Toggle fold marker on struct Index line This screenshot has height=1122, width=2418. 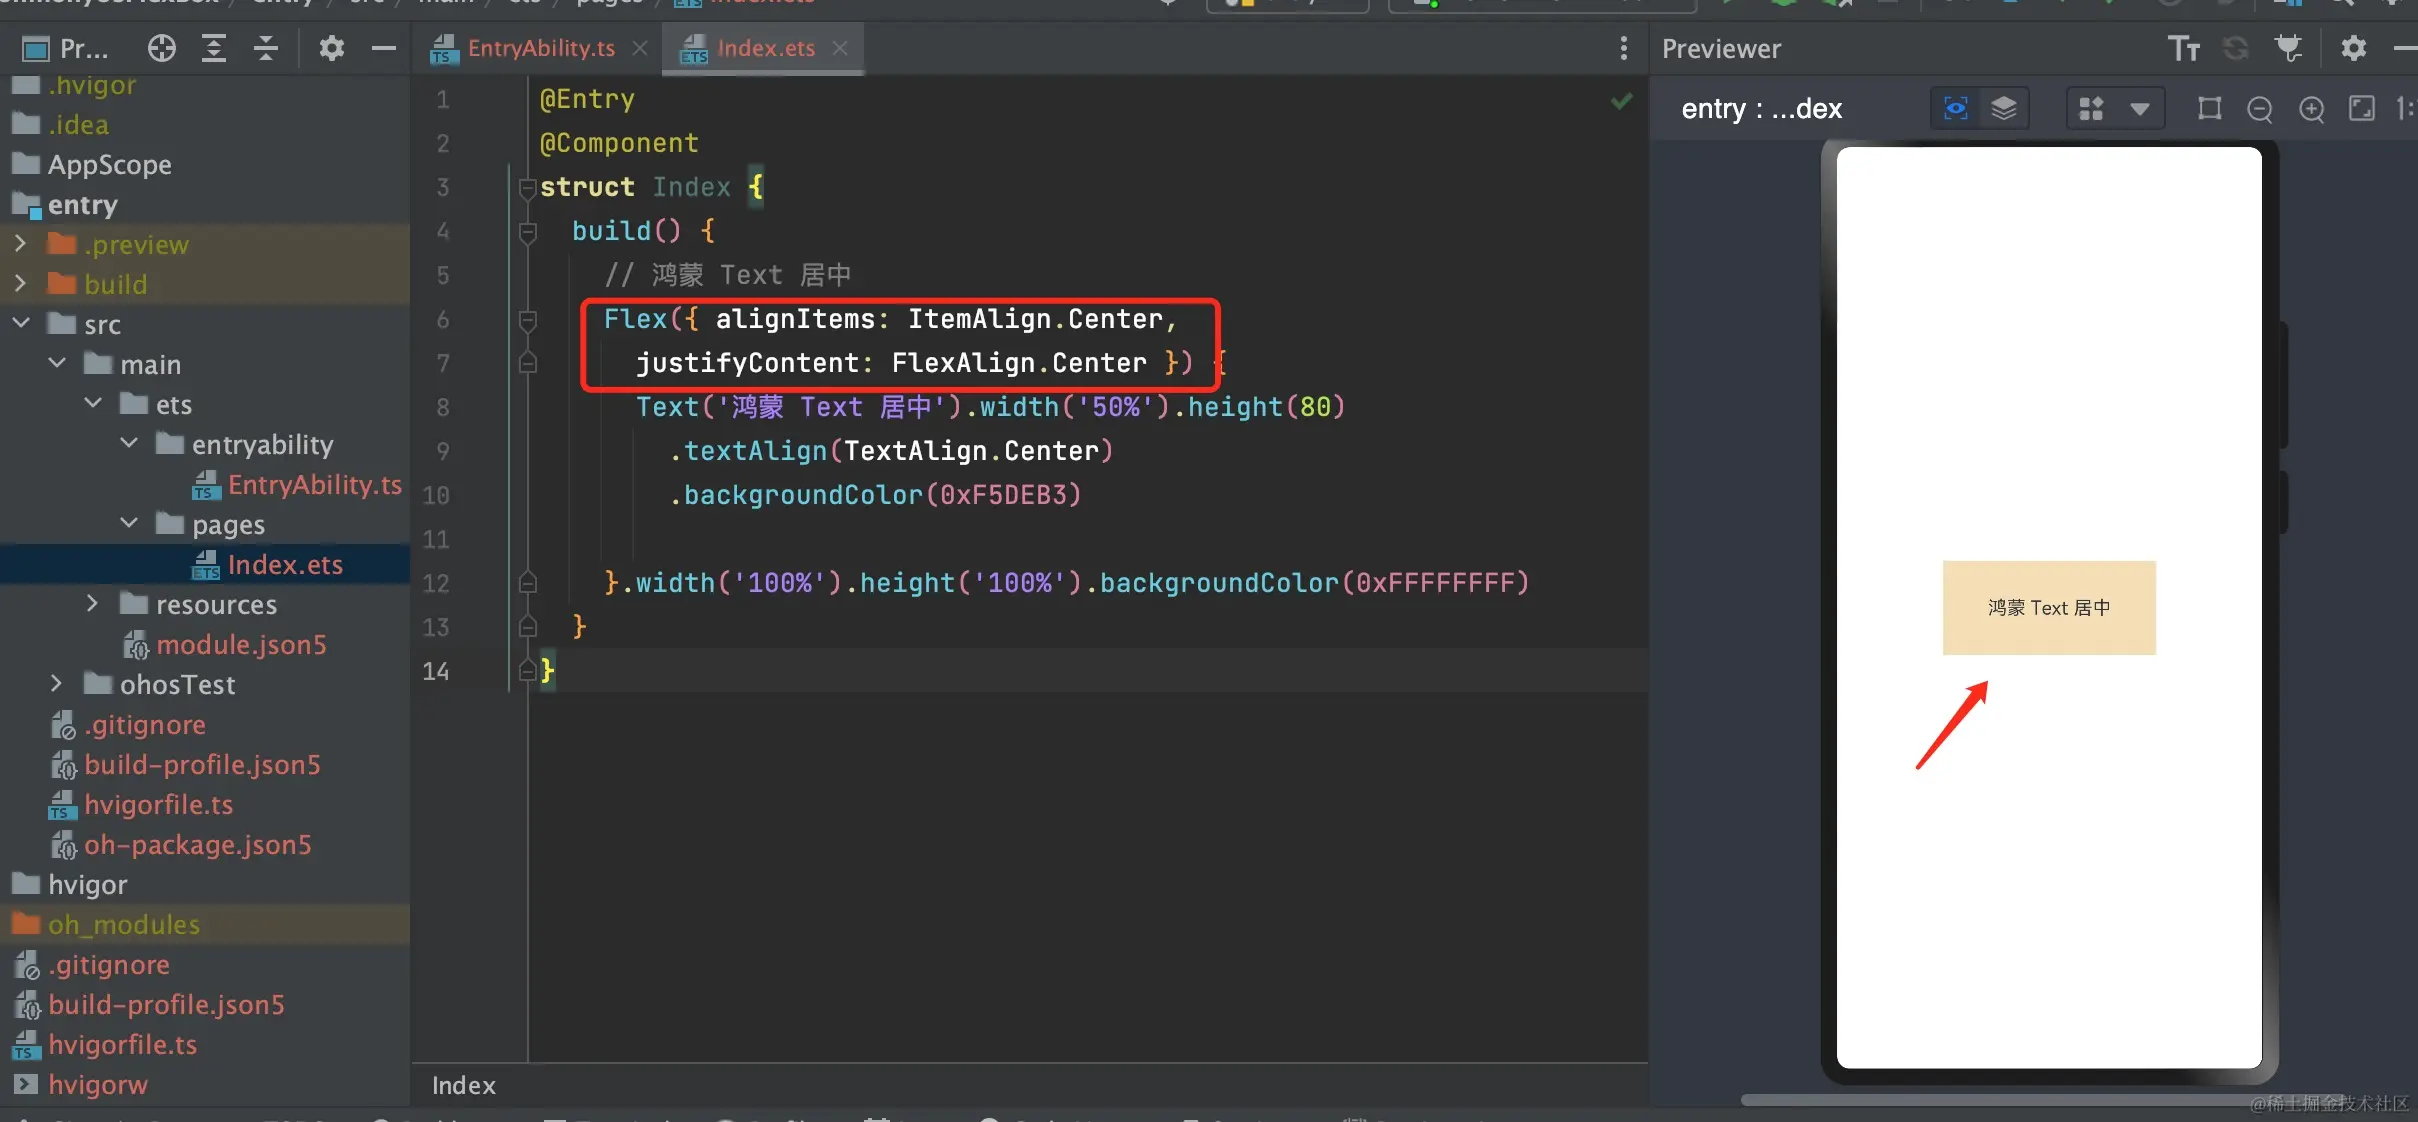(528, 187)
